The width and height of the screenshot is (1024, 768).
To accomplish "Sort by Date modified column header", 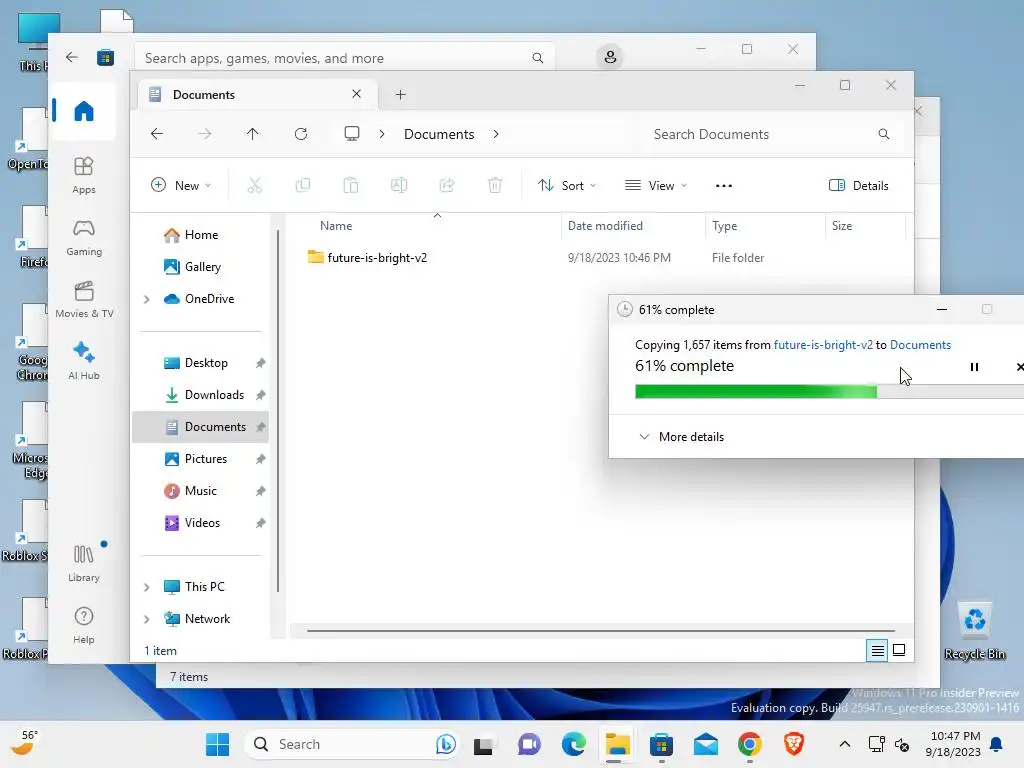I will coord(605,226).
